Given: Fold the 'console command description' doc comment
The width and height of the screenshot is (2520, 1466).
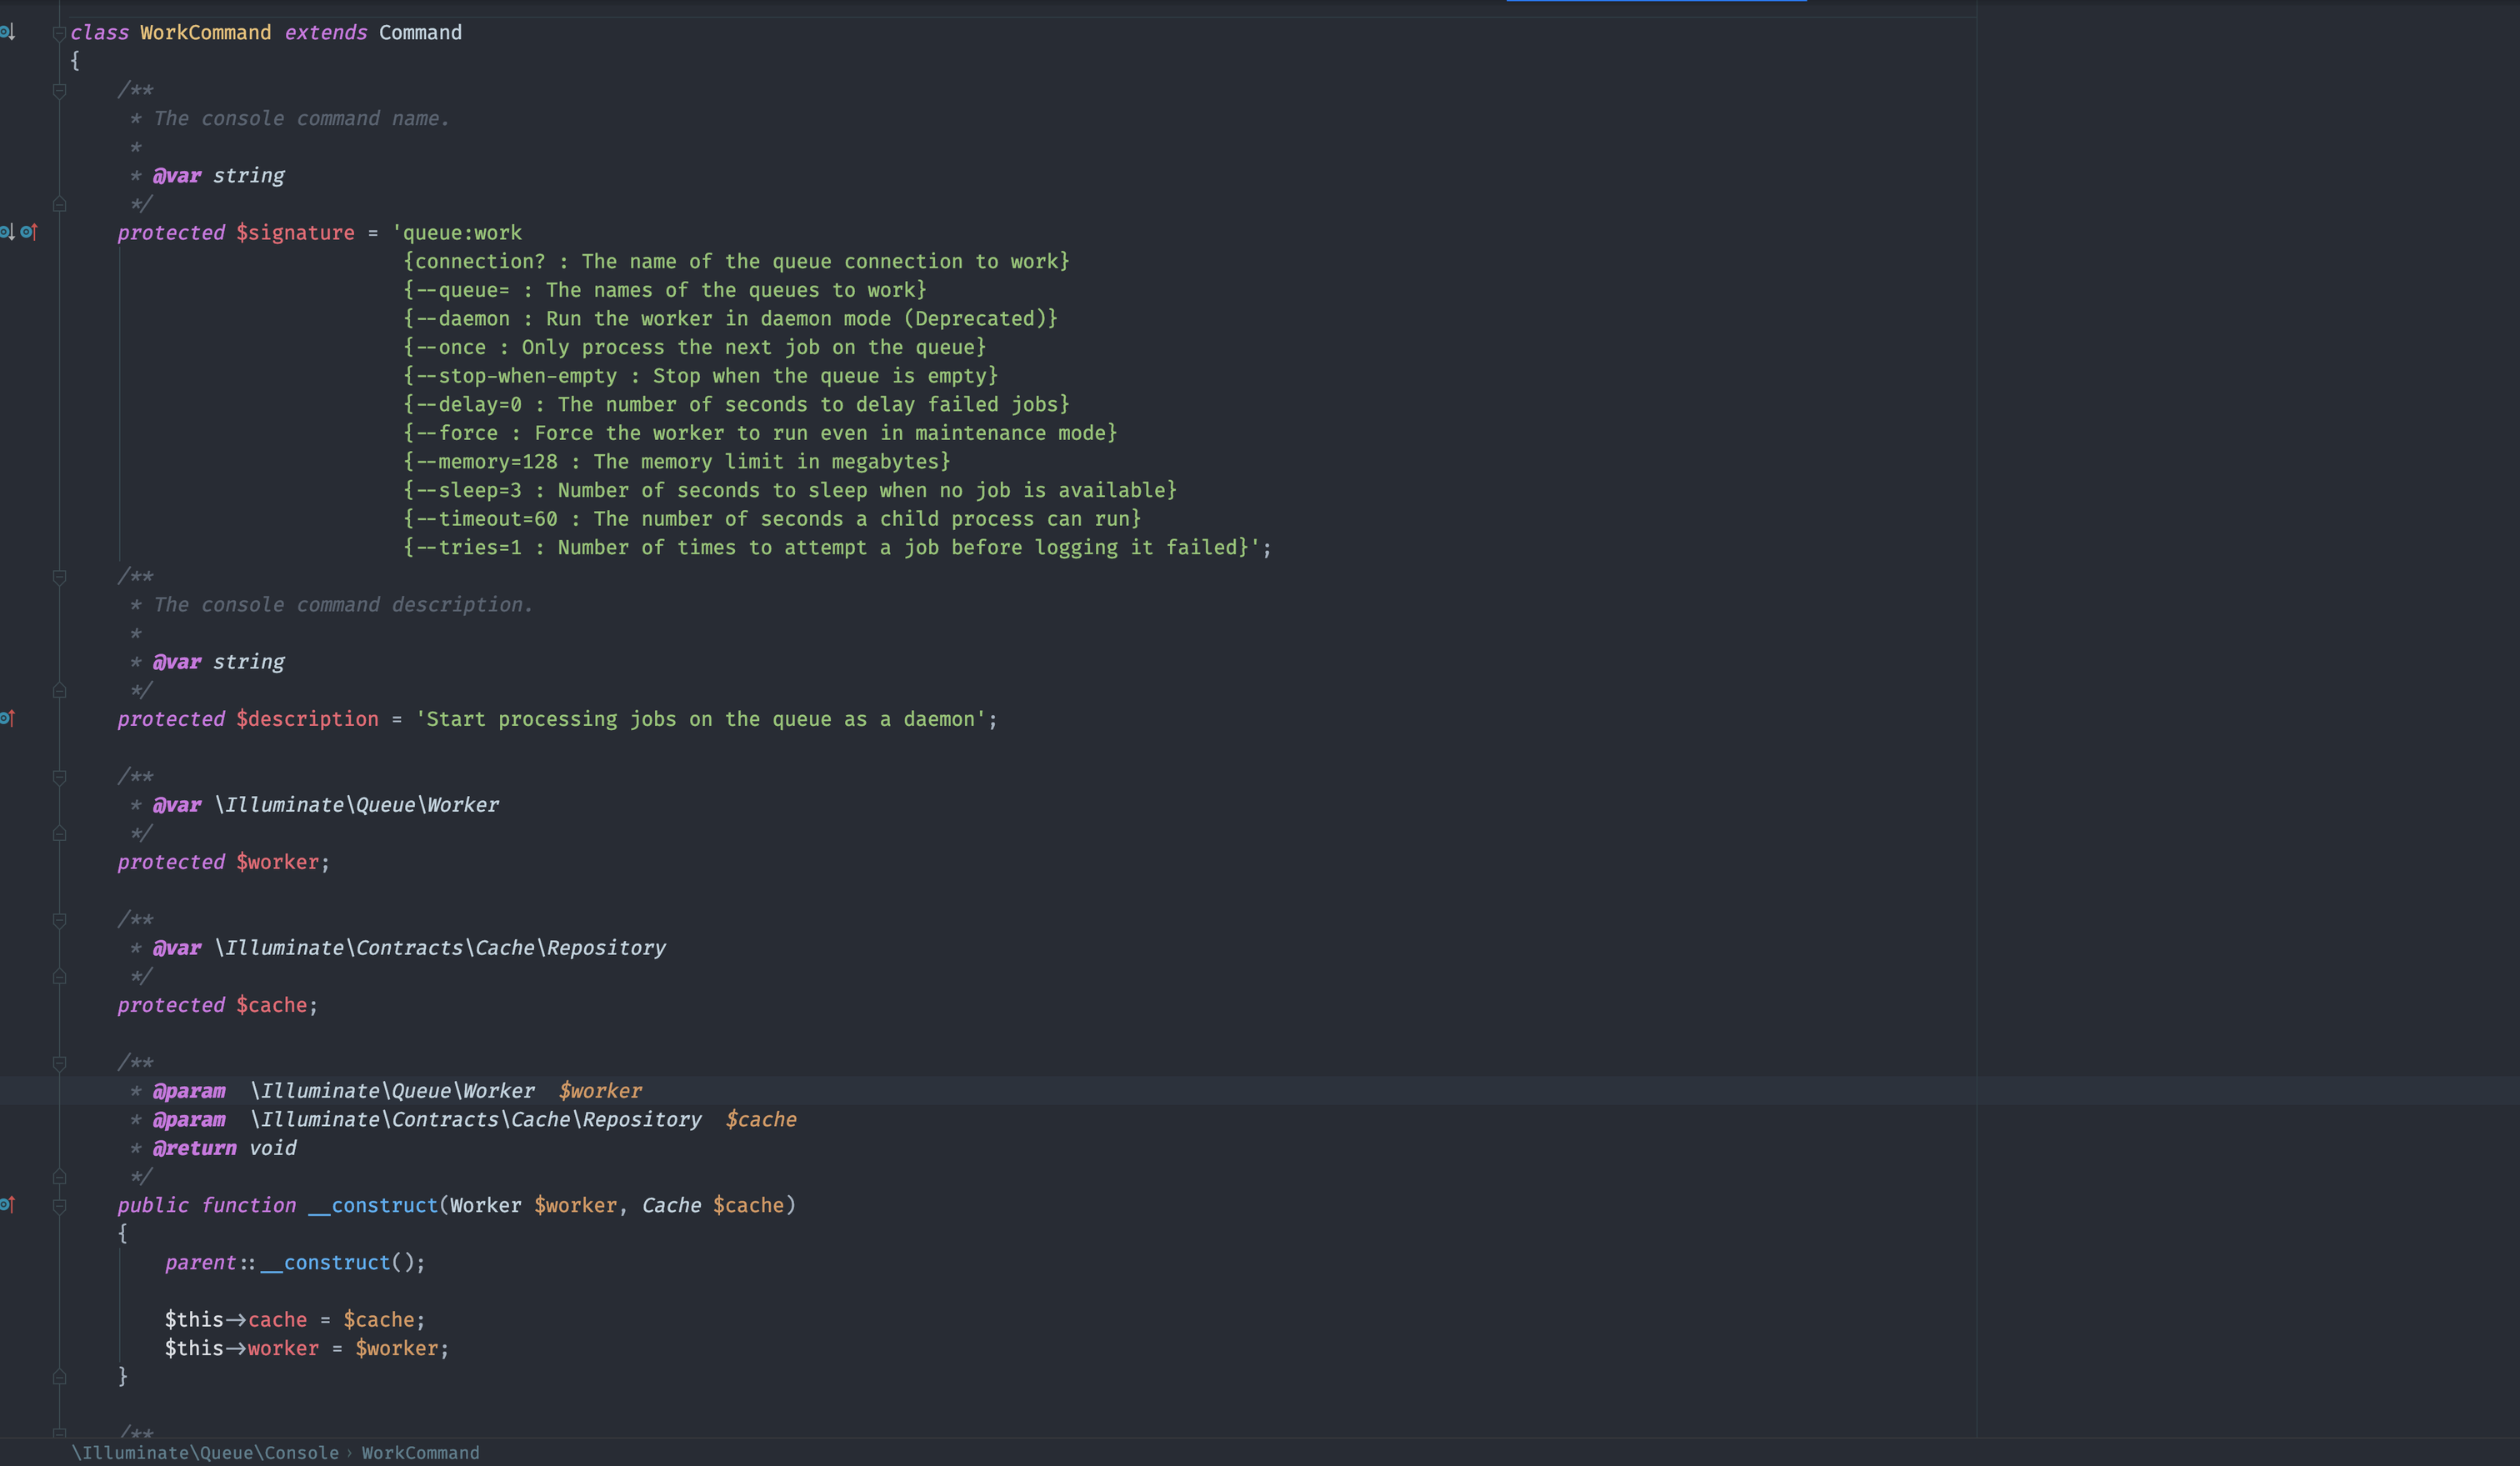Looking at the screenshot, I should coord(59,577).
